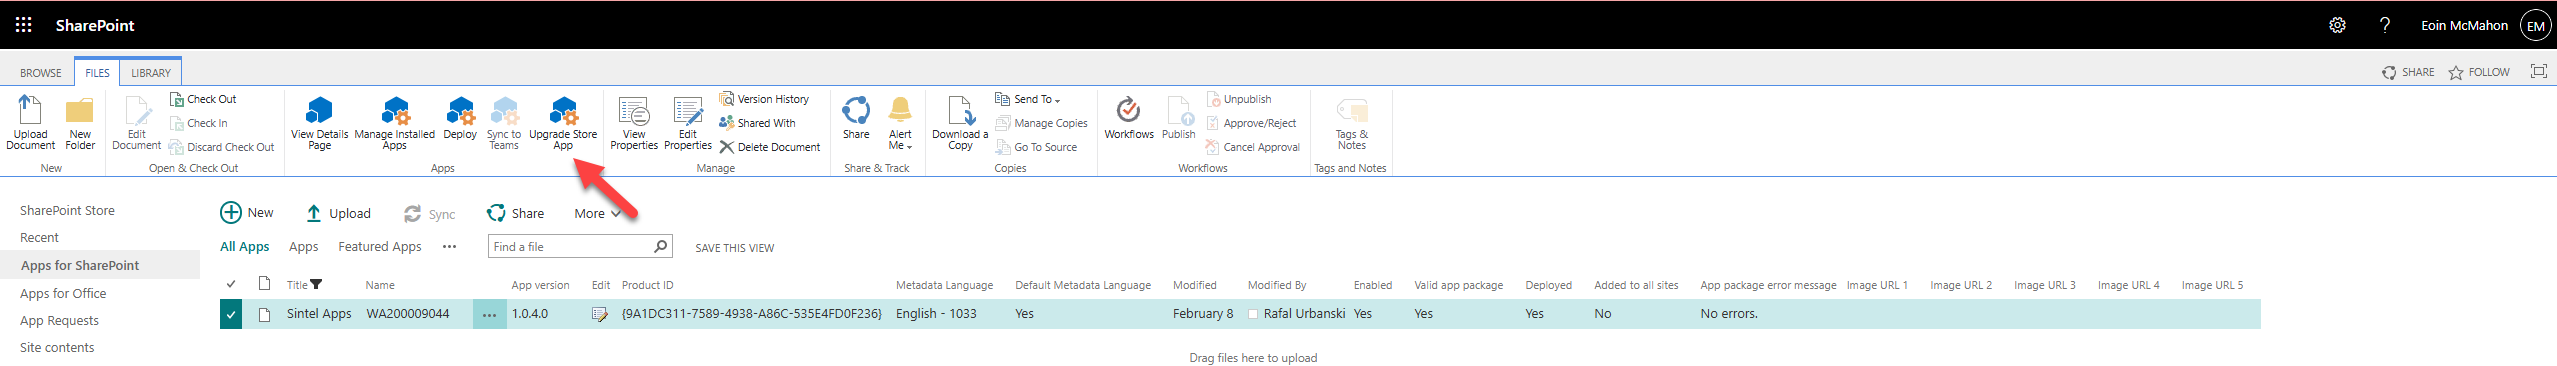This screenshot has height=366, width=2557.
Task: Click Check Out ribbon button
Action: [x=203, y=99]
